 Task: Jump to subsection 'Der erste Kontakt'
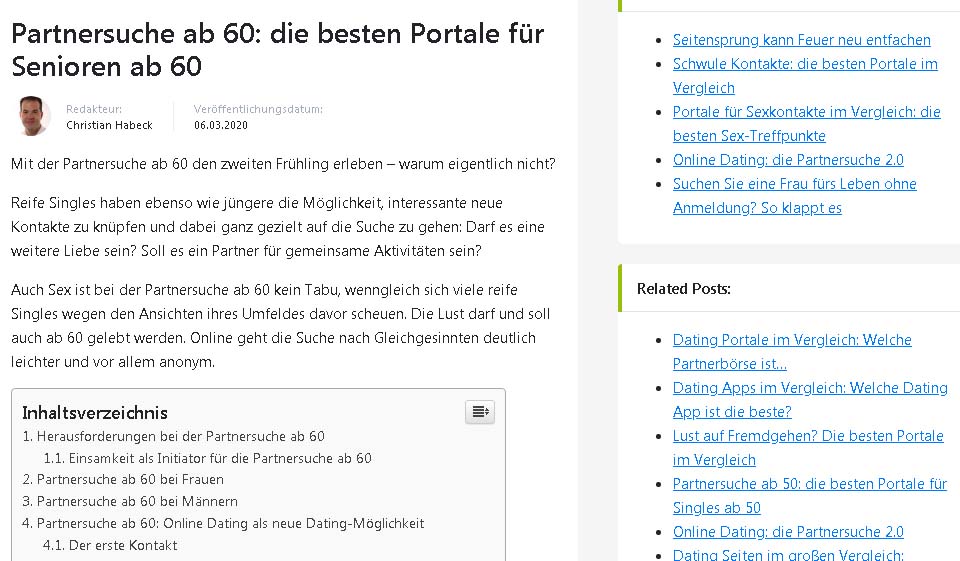click(123, 545)
